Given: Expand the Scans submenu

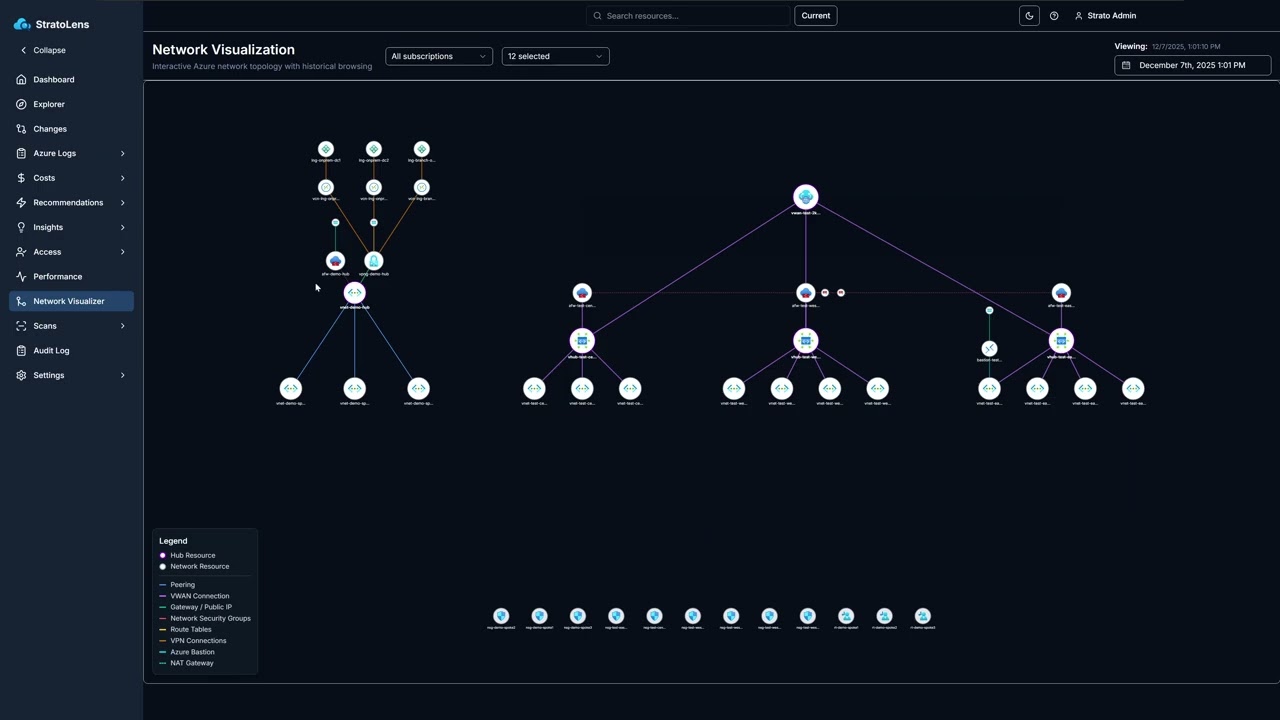Looking at the screenshot, I should [70, 326].
